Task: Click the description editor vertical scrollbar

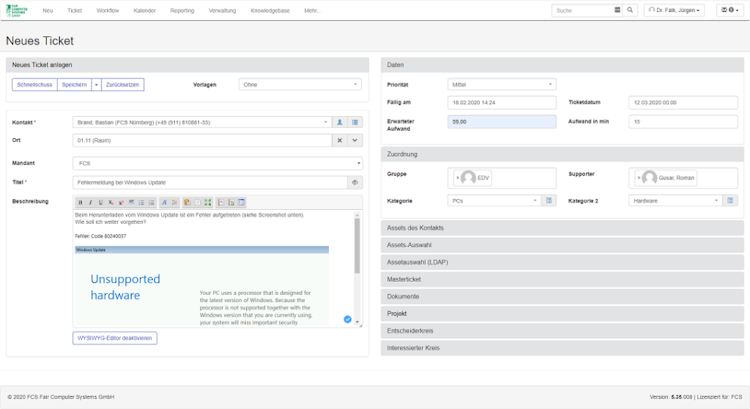Action: coord(357,246)
